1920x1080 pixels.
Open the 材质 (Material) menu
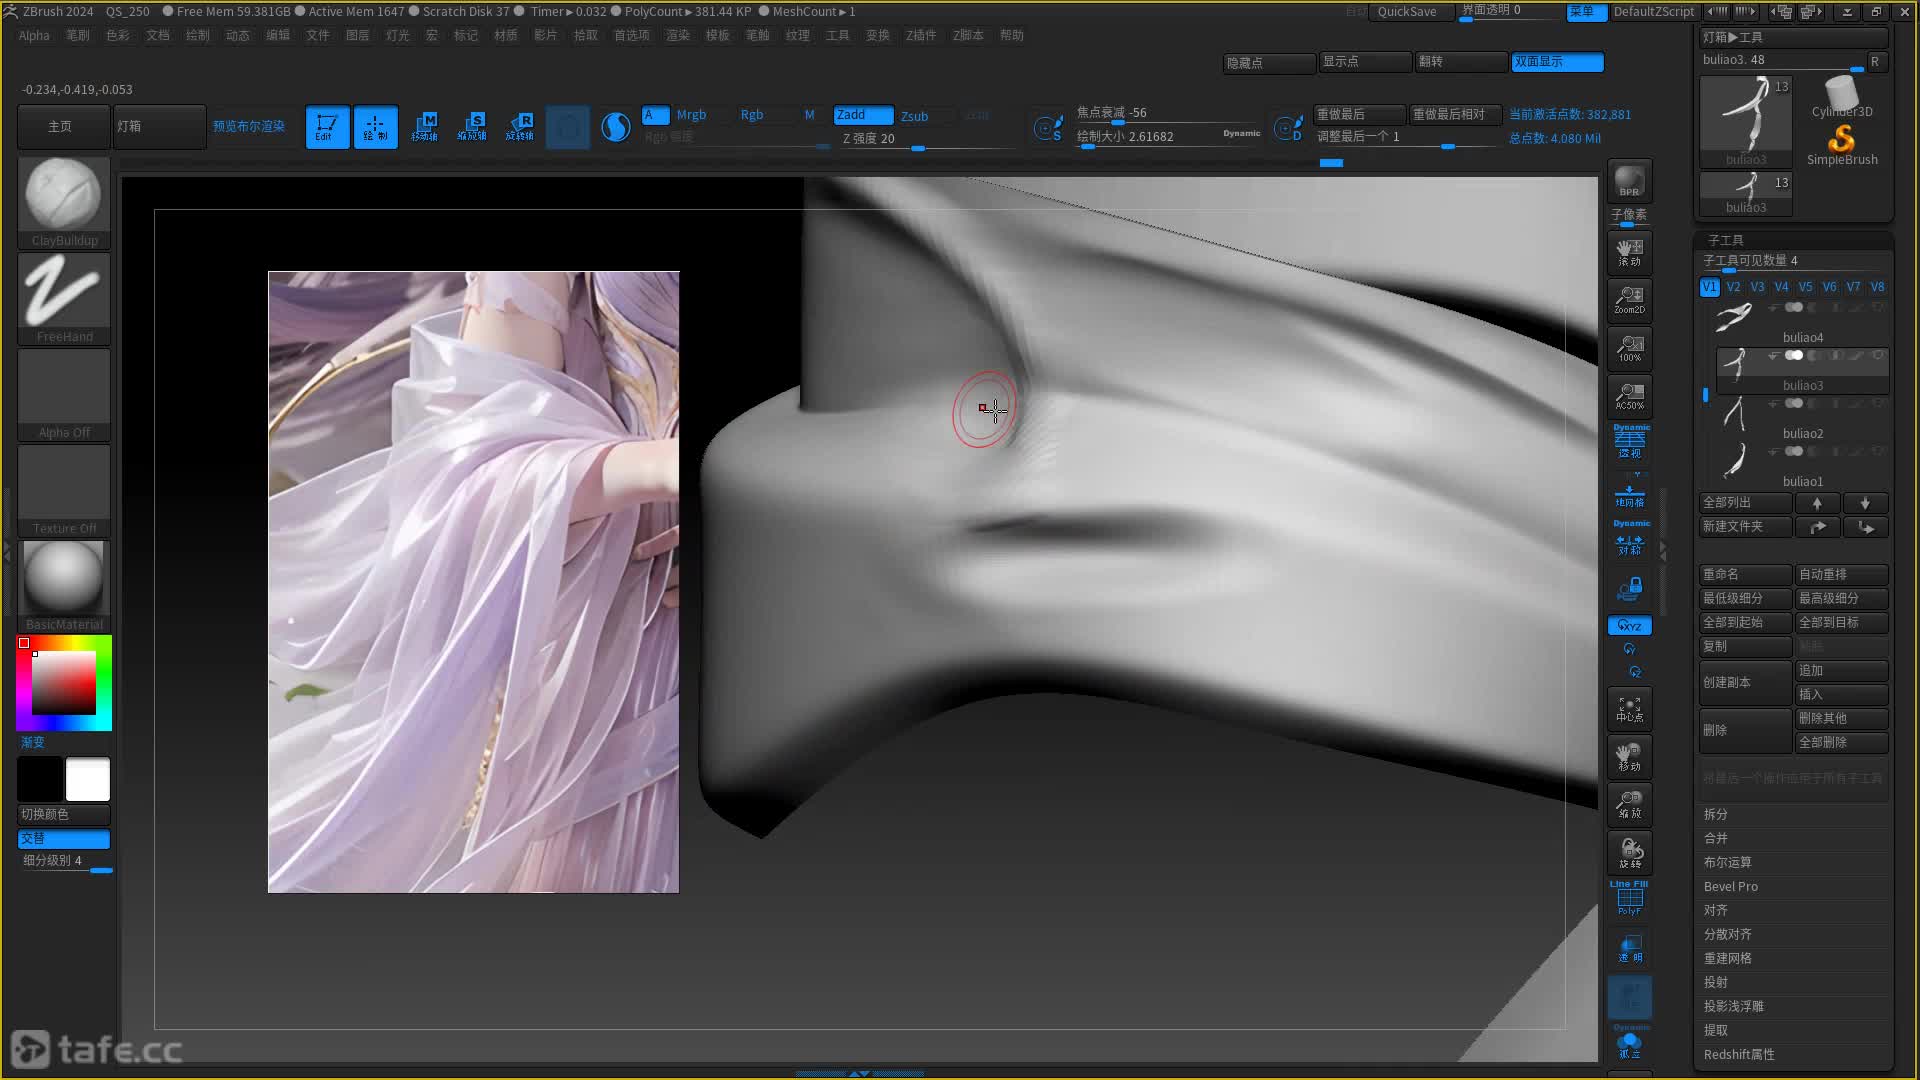click(x=506, y=35)
